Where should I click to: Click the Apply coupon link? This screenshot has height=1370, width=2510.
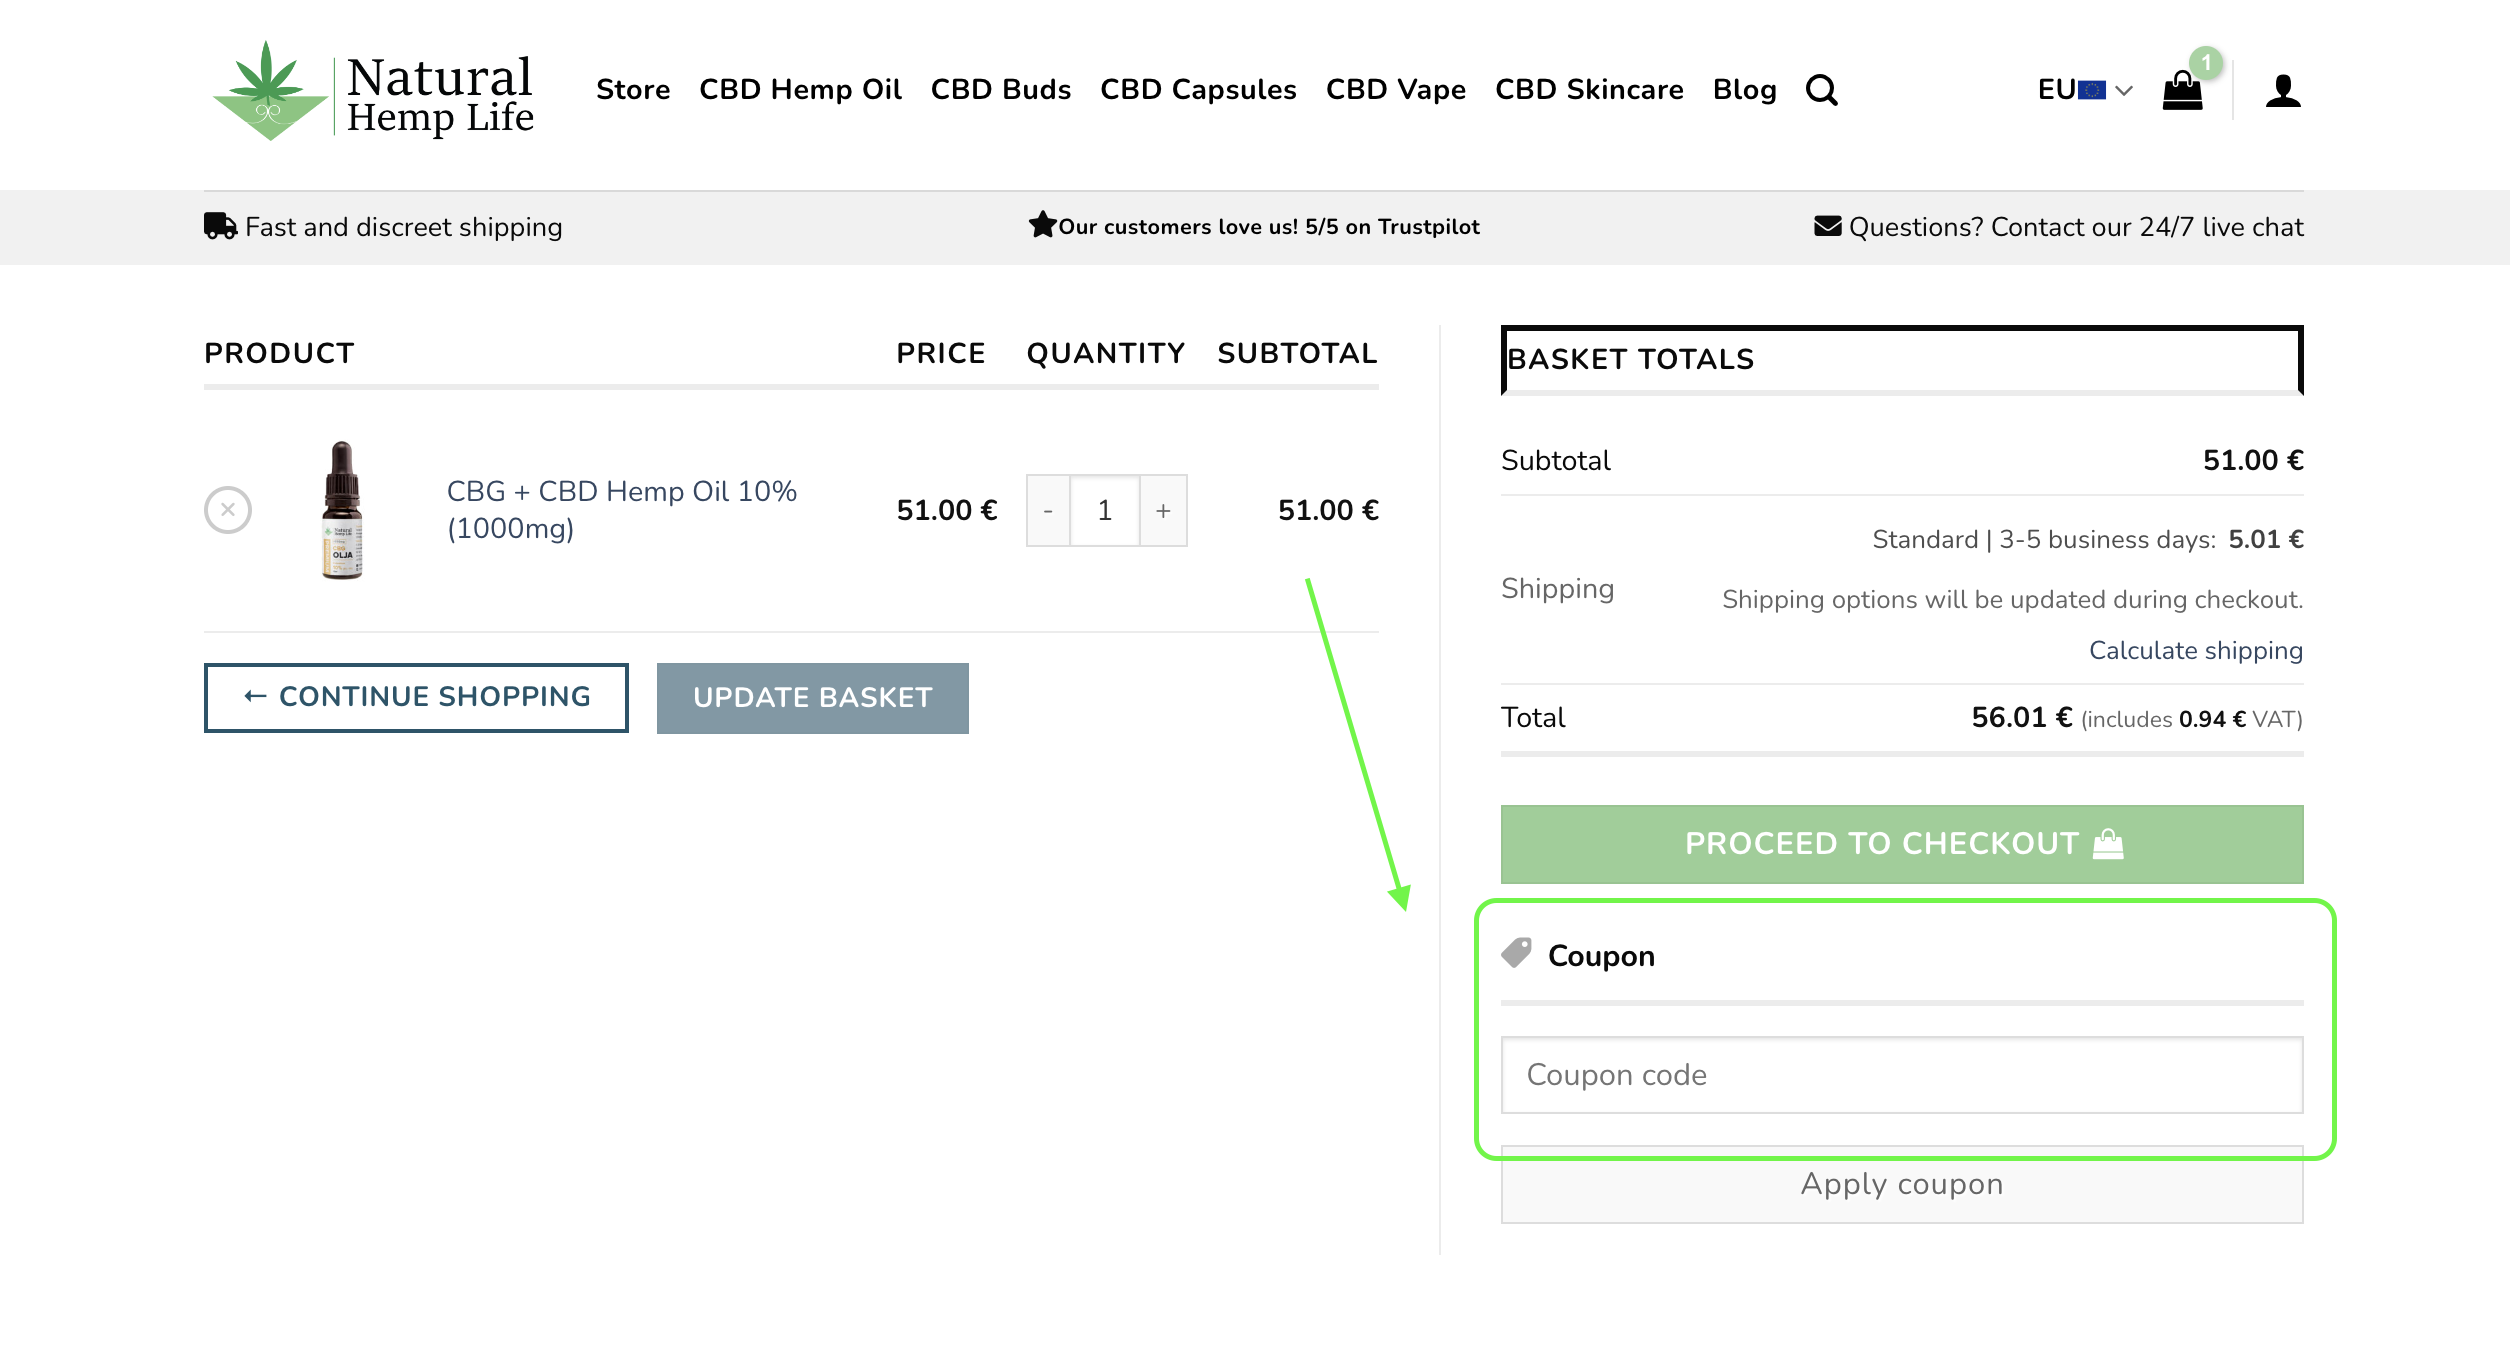1901,1184
